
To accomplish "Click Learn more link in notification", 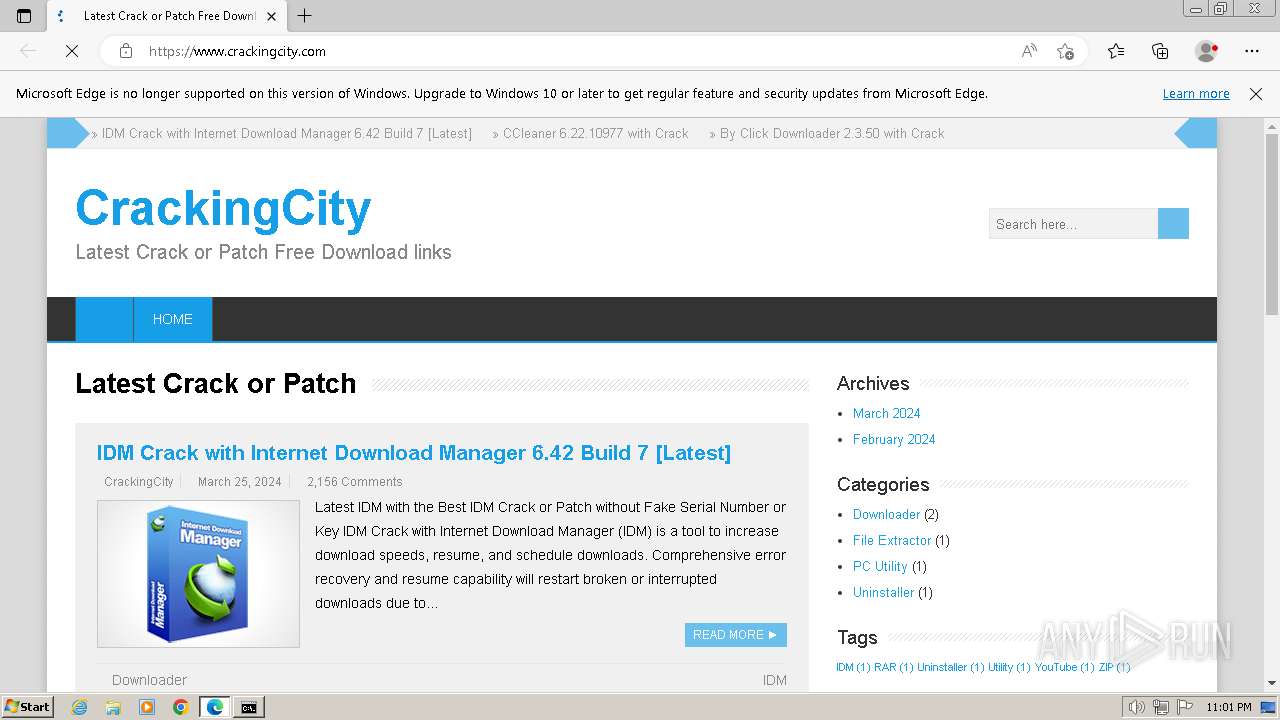I will tap(1196, 94).
